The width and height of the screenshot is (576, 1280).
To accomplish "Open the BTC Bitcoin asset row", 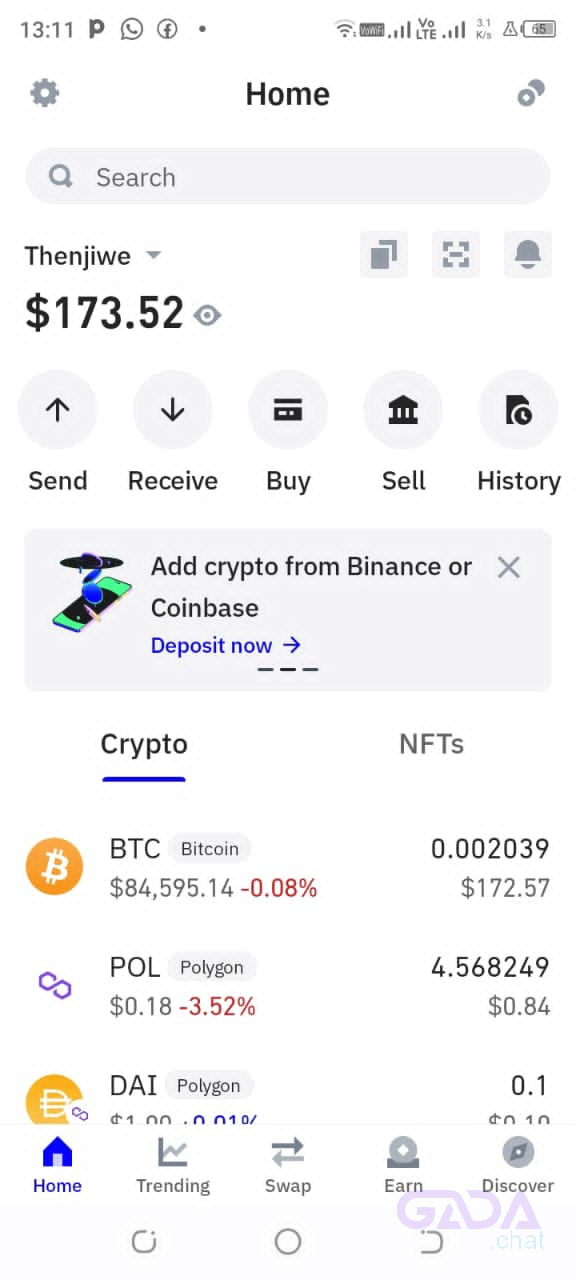I will coord(288,867).
